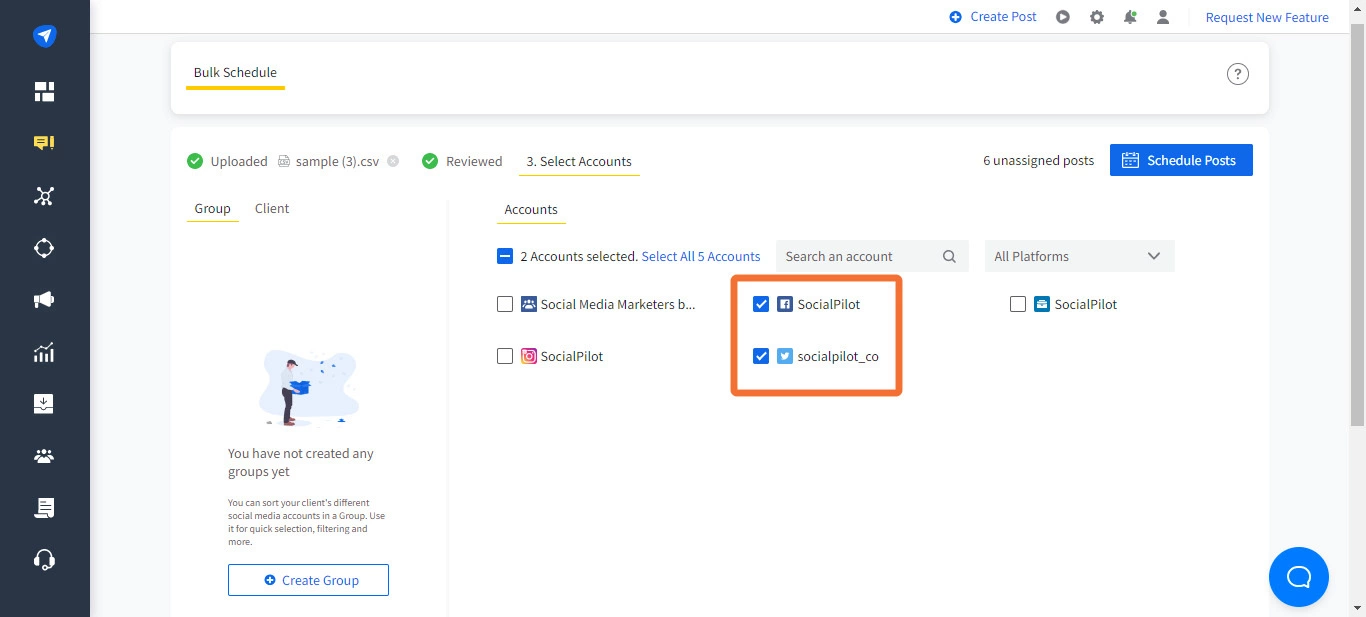This screenshot has width=1366, height=617.
Task: Click the help question mark icon
Action: (1238, 74)
